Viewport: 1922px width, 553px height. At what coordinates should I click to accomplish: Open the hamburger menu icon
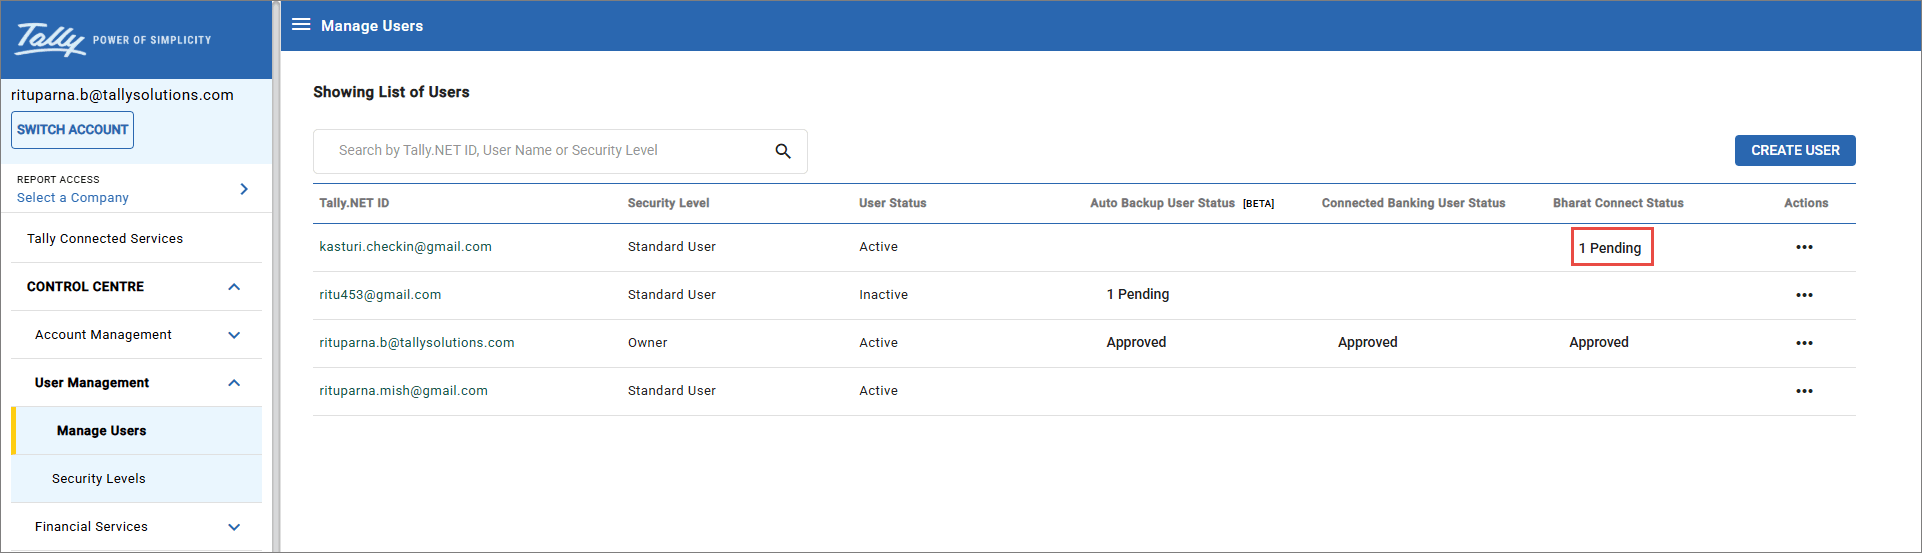(301, 25)
